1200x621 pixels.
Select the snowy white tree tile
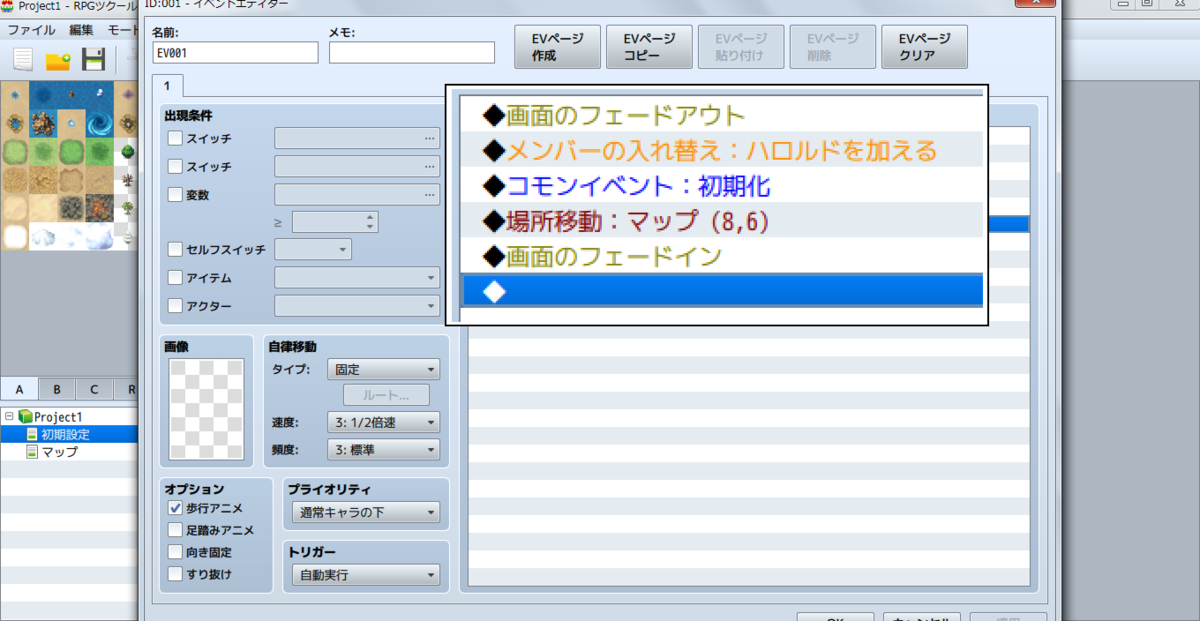(128, 236)
